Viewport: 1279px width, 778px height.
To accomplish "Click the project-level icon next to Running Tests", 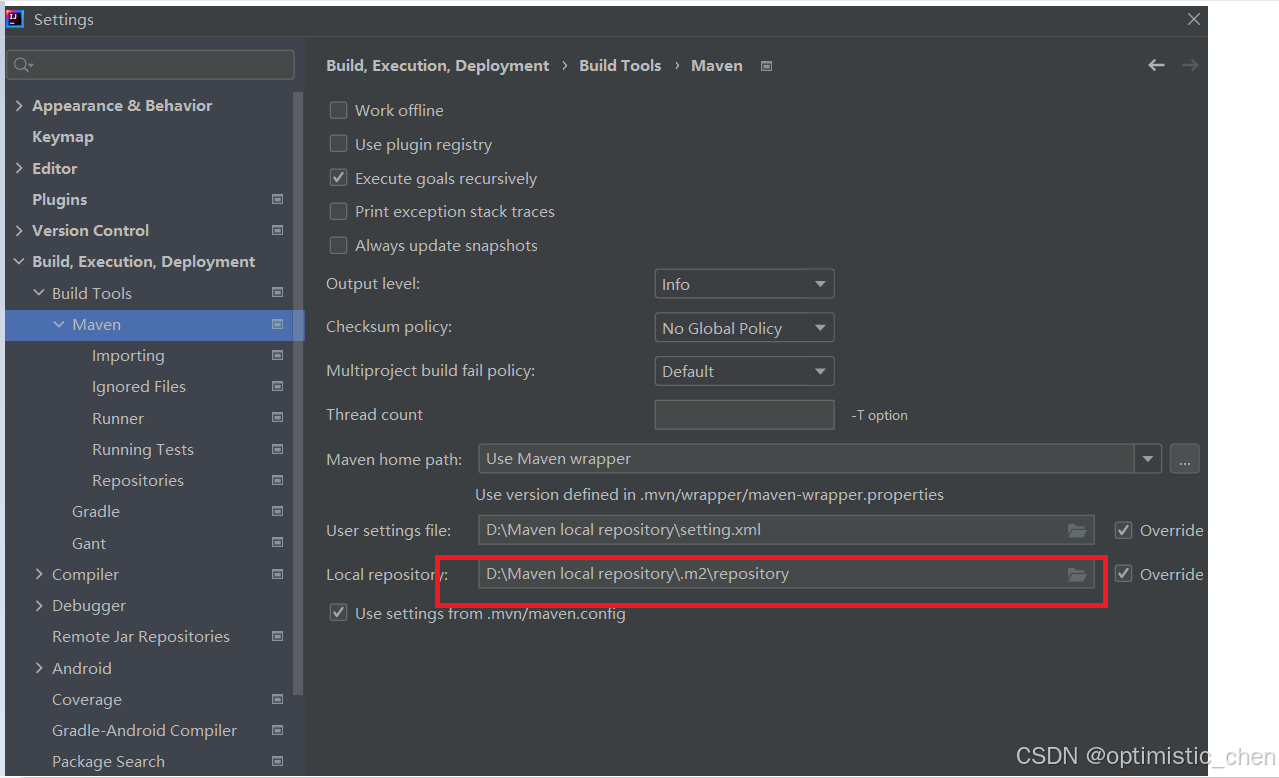I will (x=278, y=449).
